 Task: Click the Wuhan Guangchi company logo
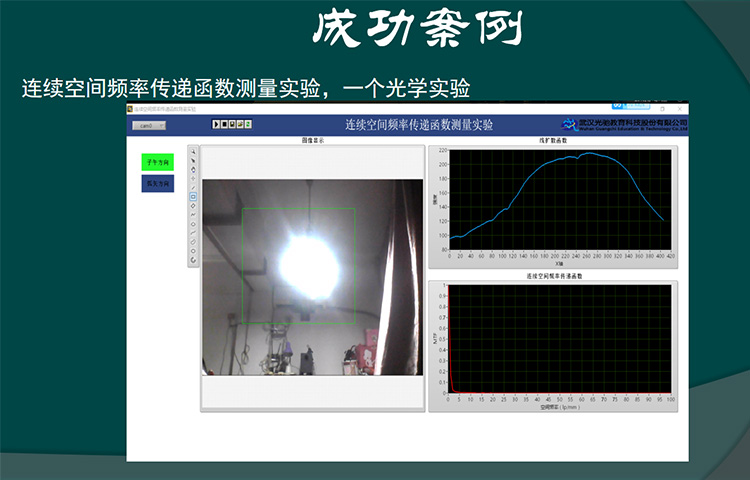pos(624,125)
